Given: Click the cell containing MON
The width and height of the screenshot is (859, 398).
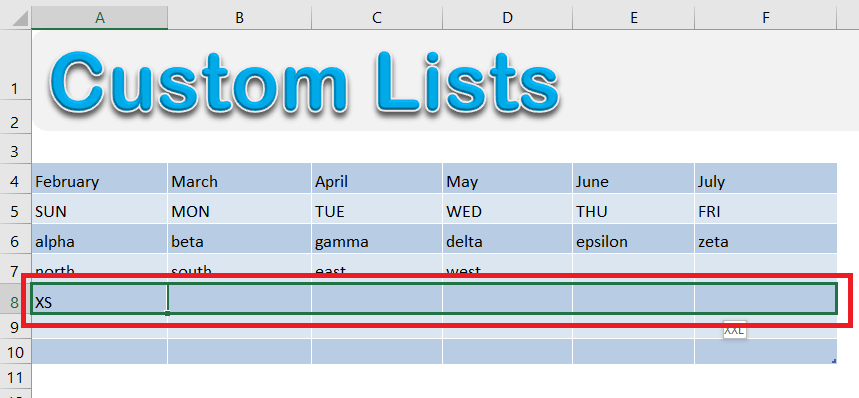Looking at the screenshot, I should tap(239, 209).
